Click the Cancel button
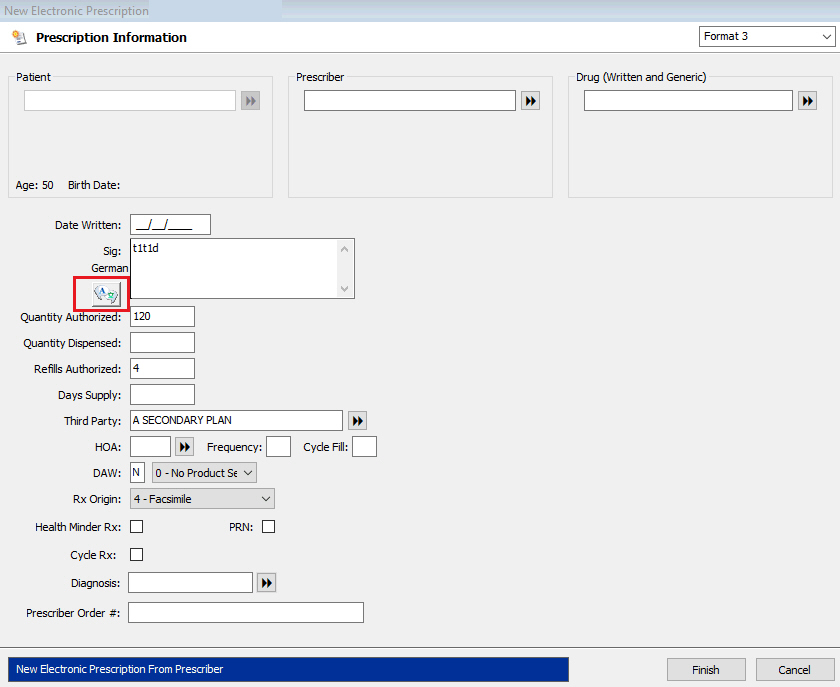This screenshot has height=687, width=840. click(795, 670)
